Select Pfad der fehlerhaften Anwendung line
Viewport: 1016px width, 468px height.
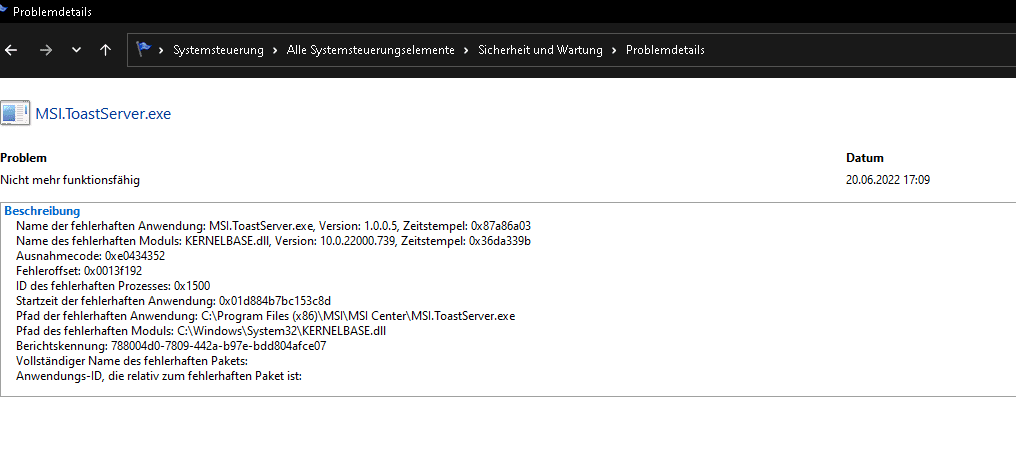pyautogui.click(x=266, y=316)
